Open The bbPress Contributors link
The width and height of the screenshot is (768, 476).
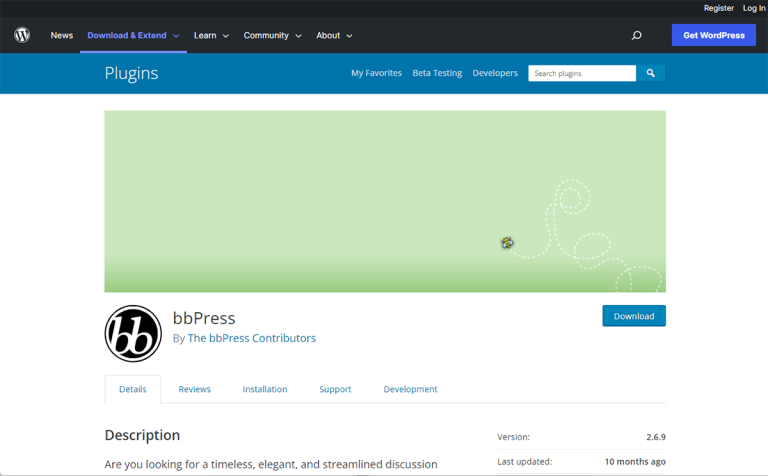click(251, 338)
